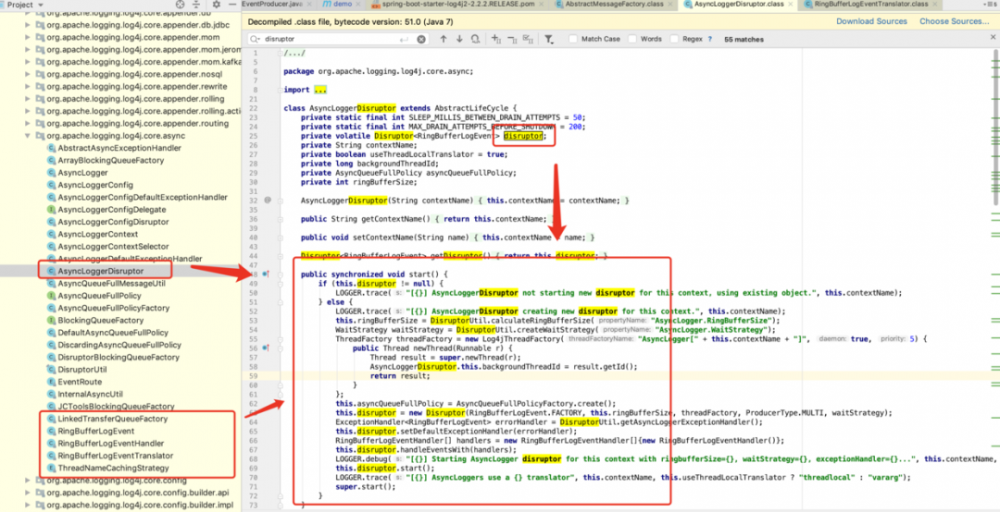Collapse the org.apache.logging.log4j.core.async package

click(26, 134)
